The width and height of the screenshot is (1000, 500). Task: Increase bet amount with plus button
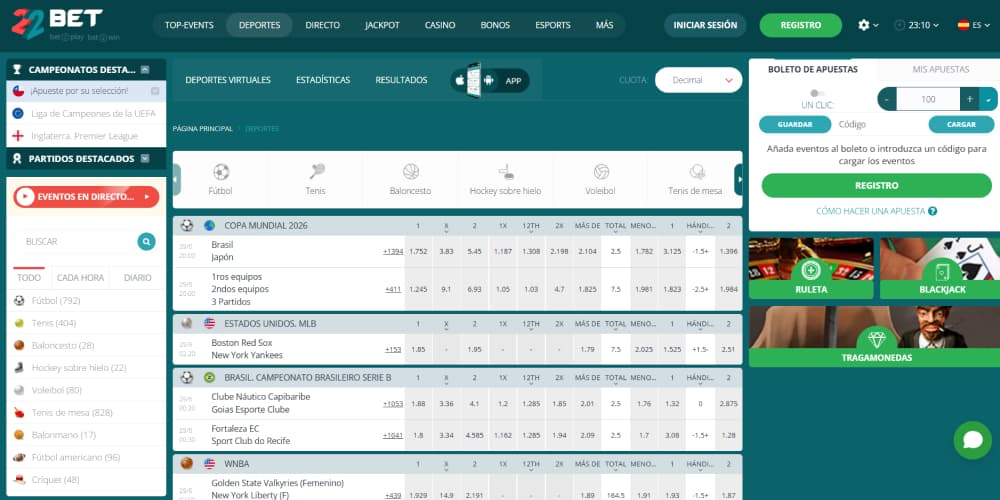(969, 99)
